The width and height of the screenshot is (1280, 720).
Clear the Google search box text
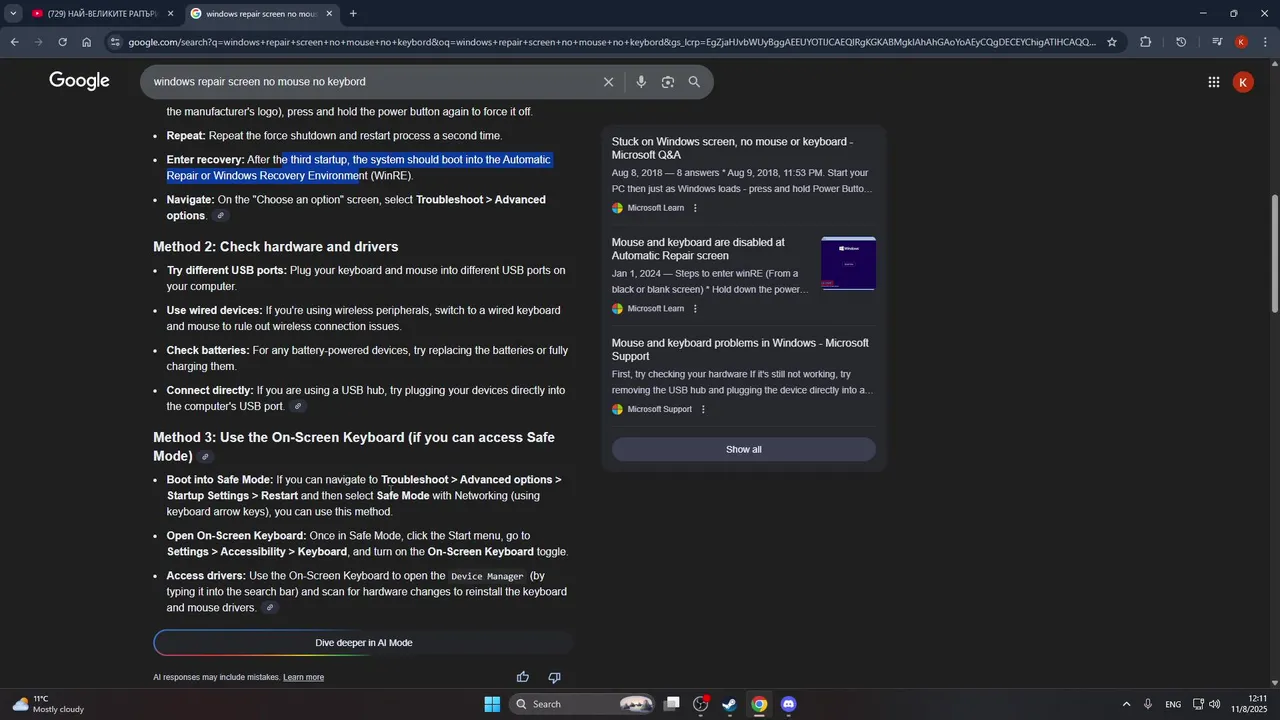(608, 82)
